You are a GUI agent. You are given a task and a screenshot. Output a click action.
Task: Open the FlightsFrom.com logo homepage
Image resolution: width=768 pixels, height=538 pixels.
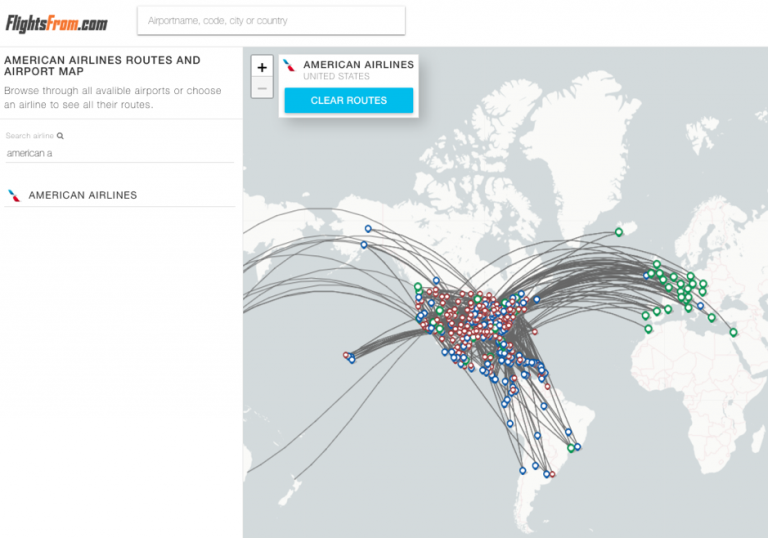tap(56, 24)
